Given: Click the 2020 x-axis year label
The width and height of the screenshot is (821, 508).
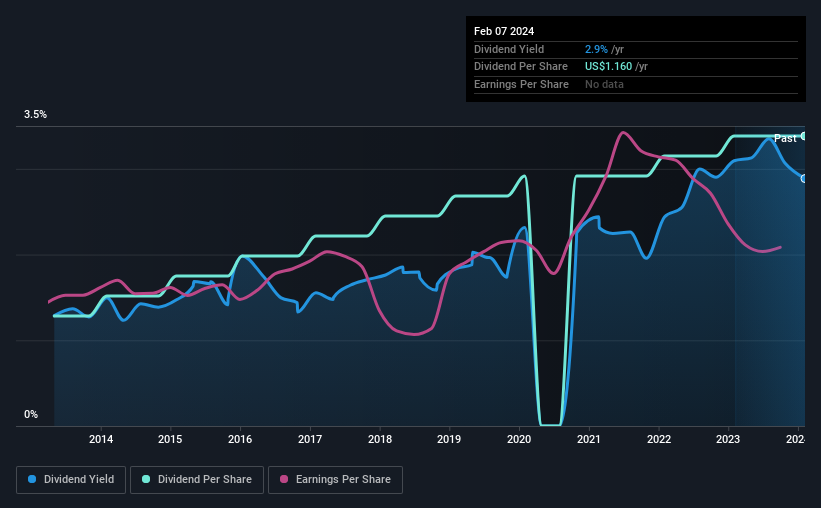Looking at the screenshot, I should tap(519, 439).
